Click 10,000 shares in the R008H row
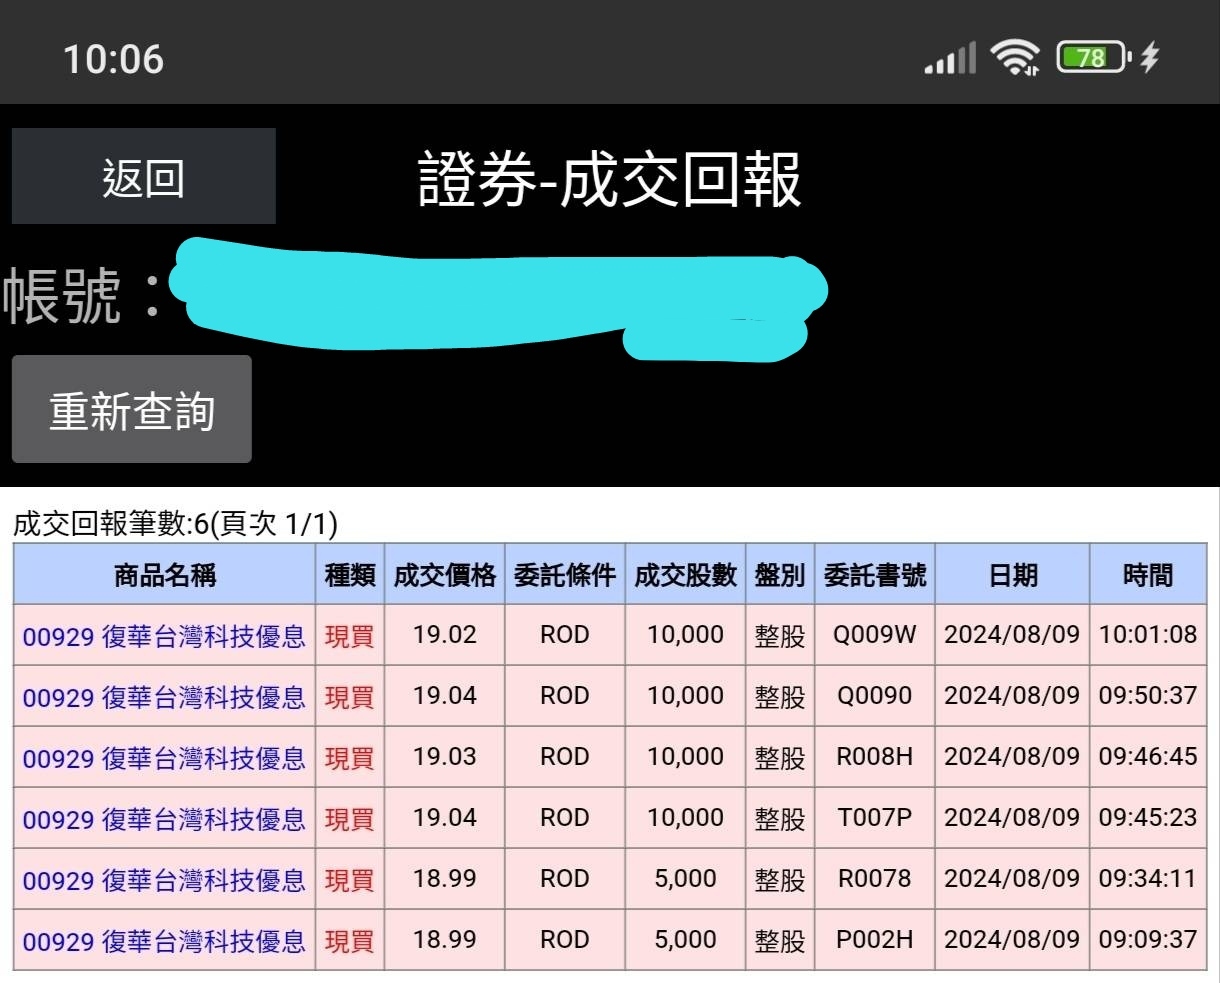This screenshot has width=1220, height=983. [x=685, y=757]
